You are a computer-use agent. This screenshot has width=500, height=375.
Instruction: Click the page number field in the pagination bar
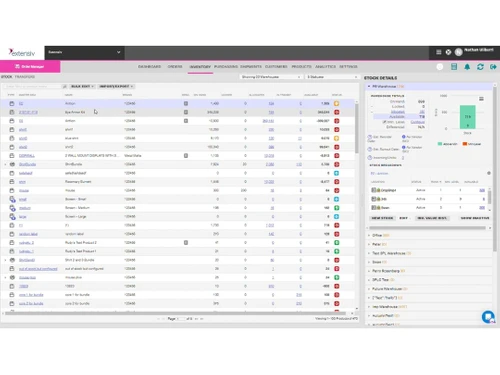pyautogui.click(x=180, y=319)
